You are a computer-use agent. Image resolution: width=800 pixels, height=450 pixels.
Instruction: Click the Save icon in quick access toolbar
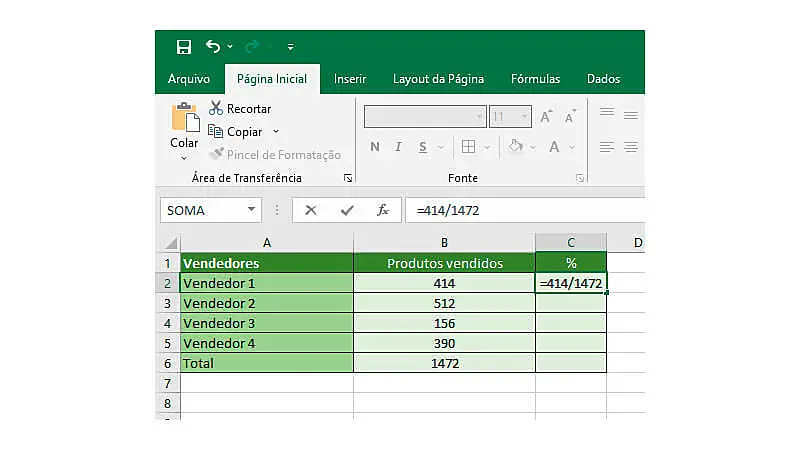(184, 47)
